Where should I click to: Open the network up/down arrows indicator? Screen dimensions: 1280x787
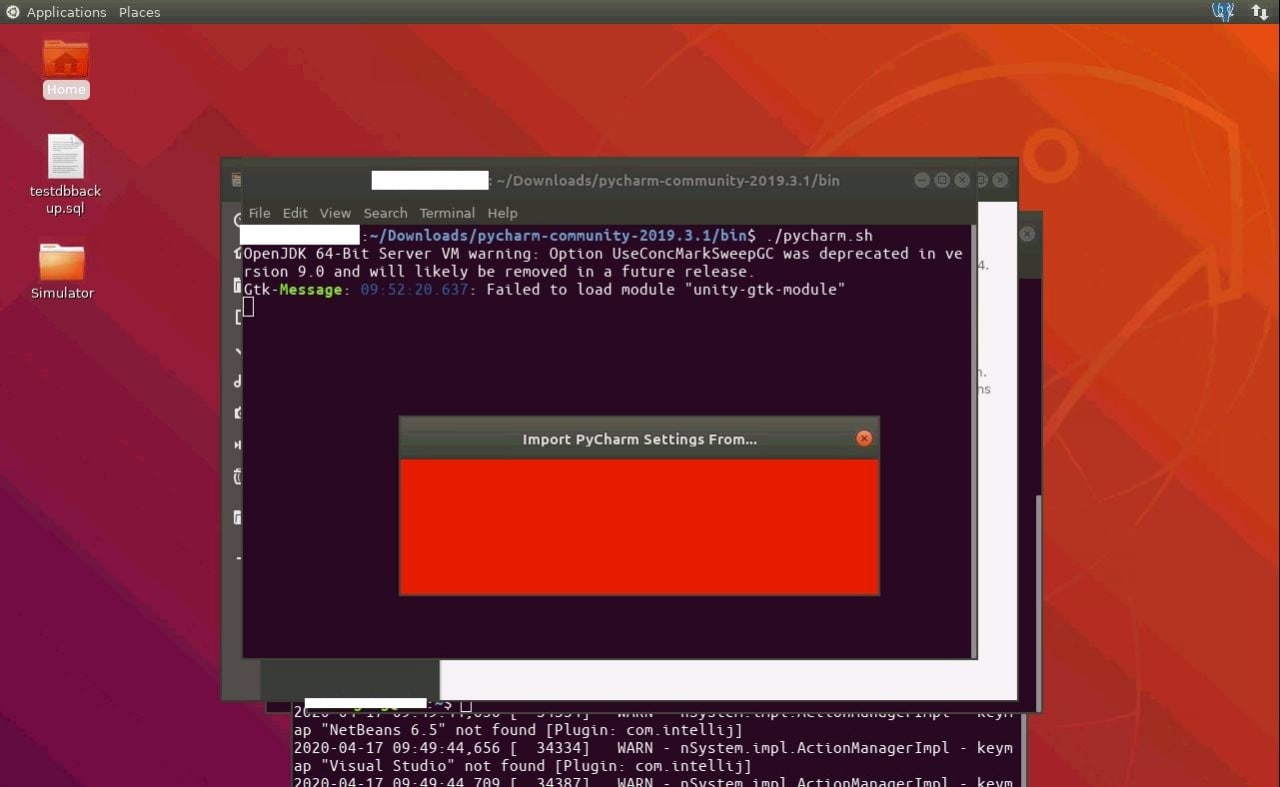tap(1259, 12)
